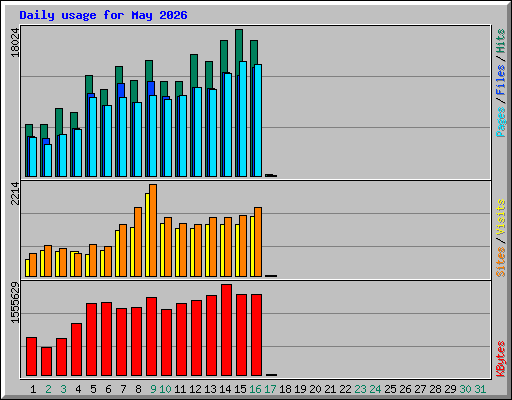Click the 18024 axis value

pyautogui.click(x=15, y=42)
